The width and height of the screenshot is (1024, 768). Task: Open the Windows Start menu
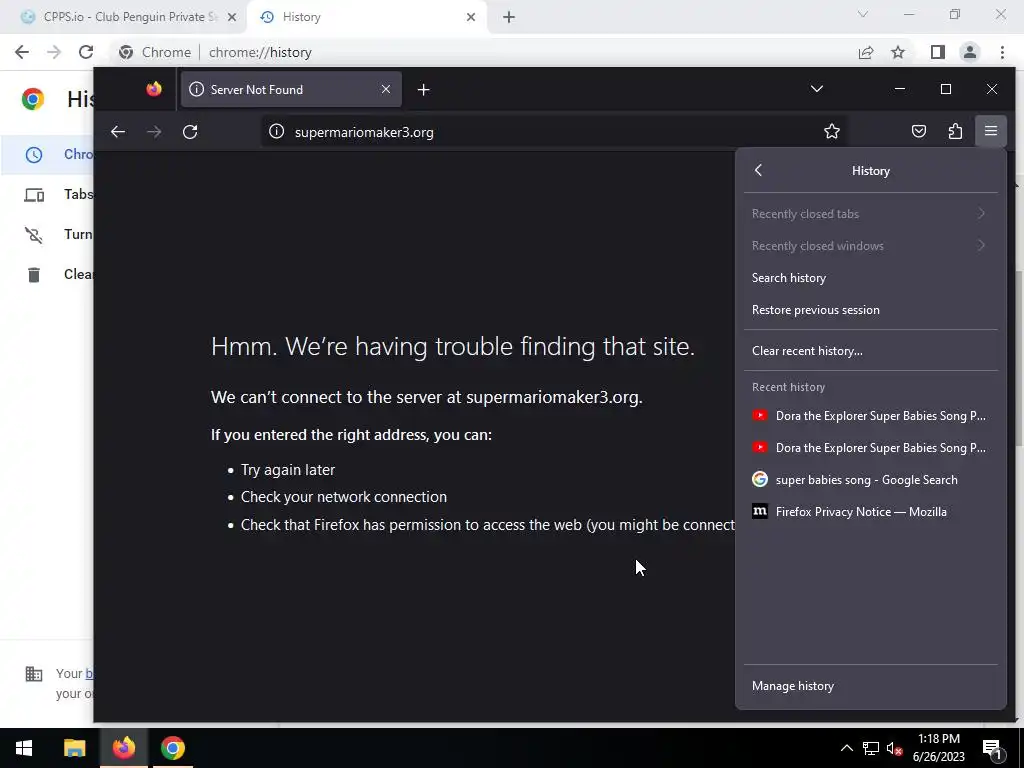24,748
